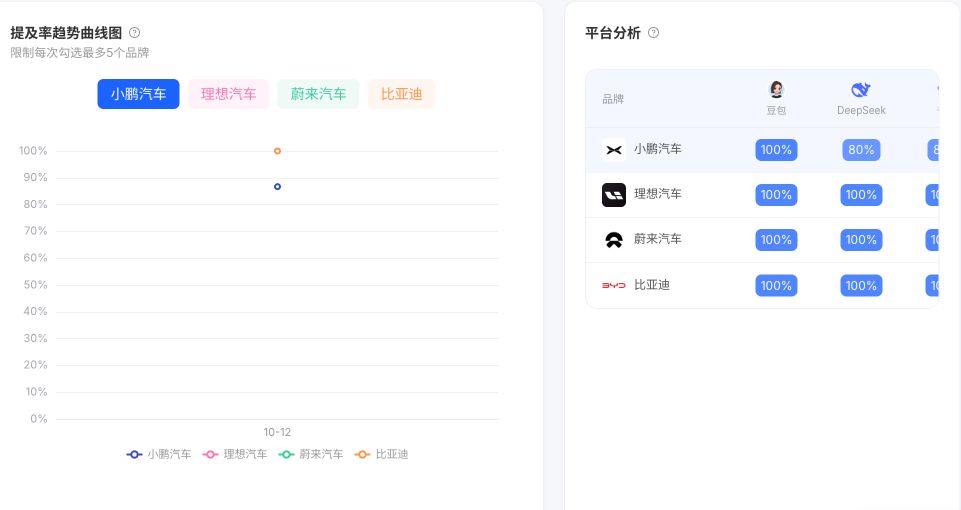
Task: Click the 10-12 date label on the axis
Action: [x=277, y=432]
